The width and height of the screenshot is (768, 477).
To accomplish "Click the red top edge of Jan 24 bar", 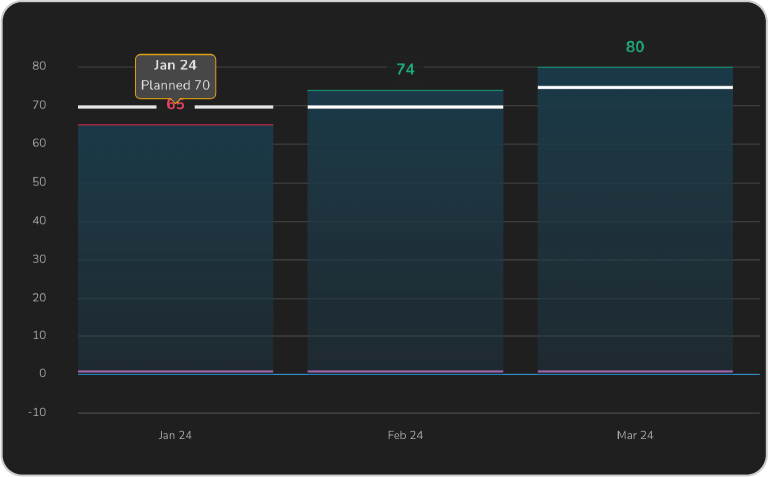I will point(175,125).
